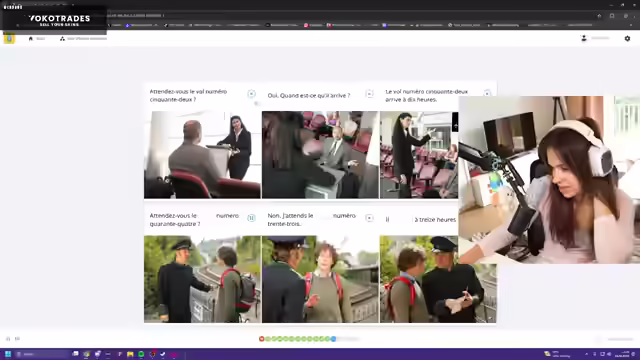Play audio for 'Le vol numéro cinquante-deux arrive'
The width and height of the screenshot is (640, 360).
pyautogui.click(x=487, y=93)
